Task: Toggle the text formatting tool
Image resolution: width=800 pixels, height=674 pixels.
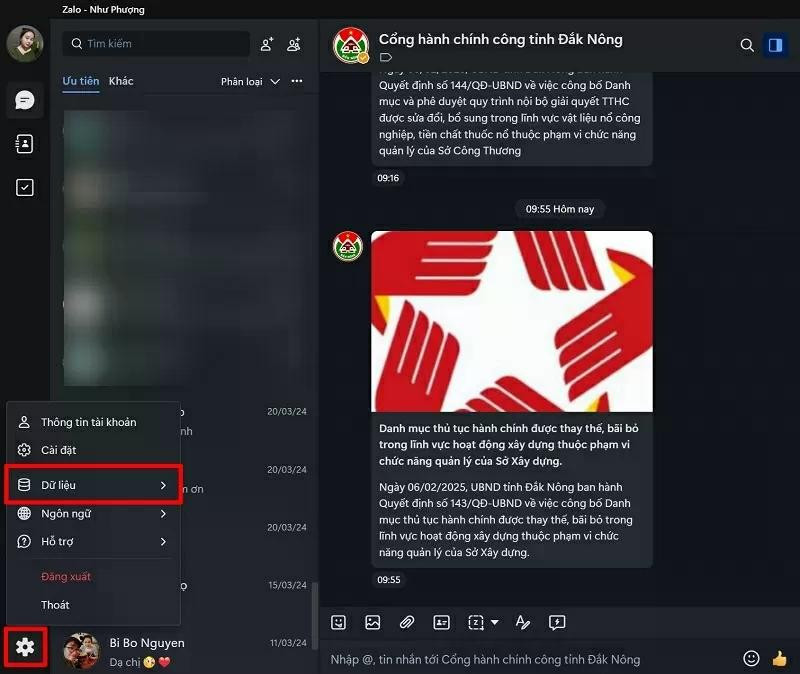Action: (522, 622)
